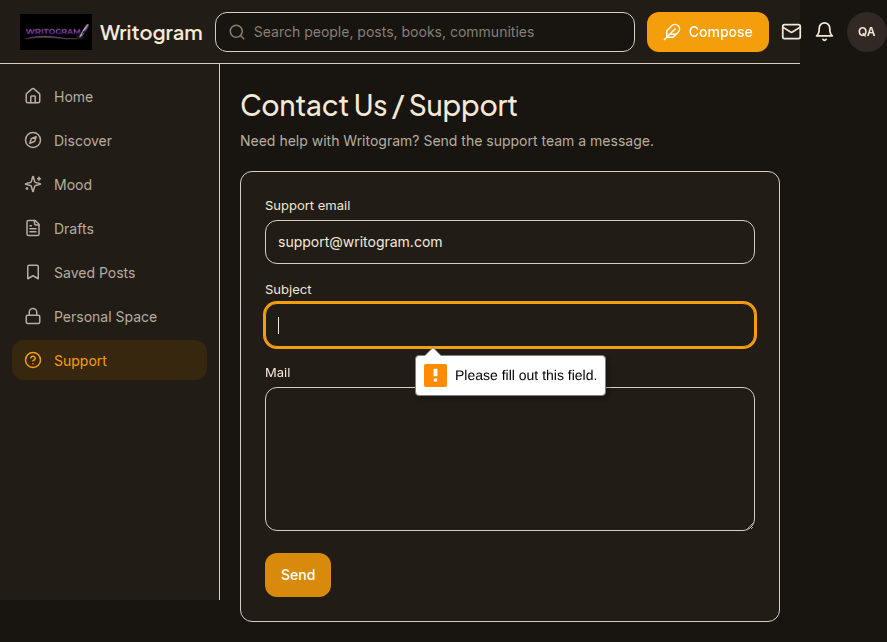The width and height of the screenshot is (887, 642).
Task: Focus the Subject input field
Action: click(x=510, y=325)
